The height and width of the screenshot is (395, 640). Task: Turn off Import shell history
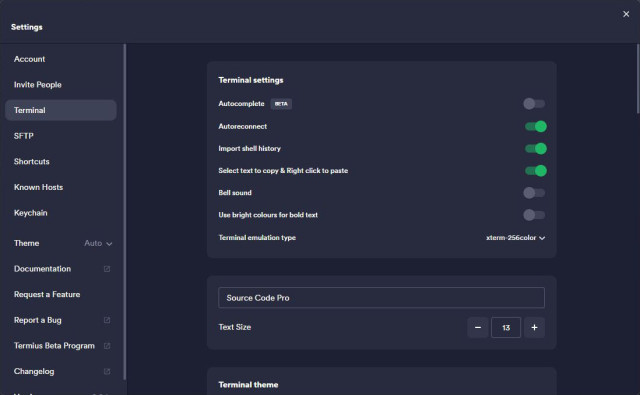click(x=536, y=149)
